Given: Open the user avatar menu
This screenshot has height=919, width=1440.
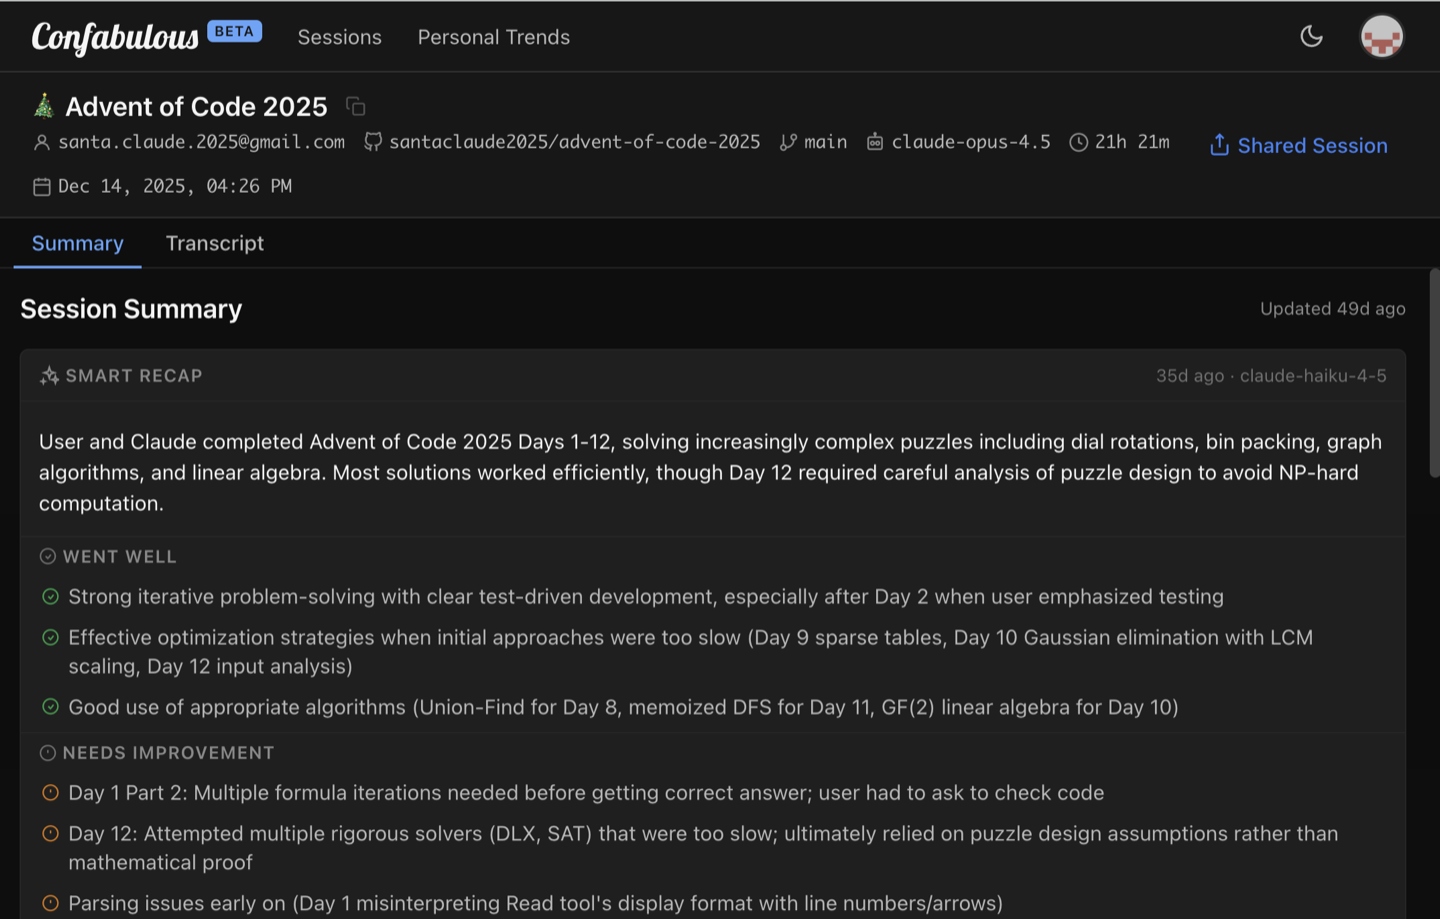Looking at the screenshot, I should (1382, 36).
